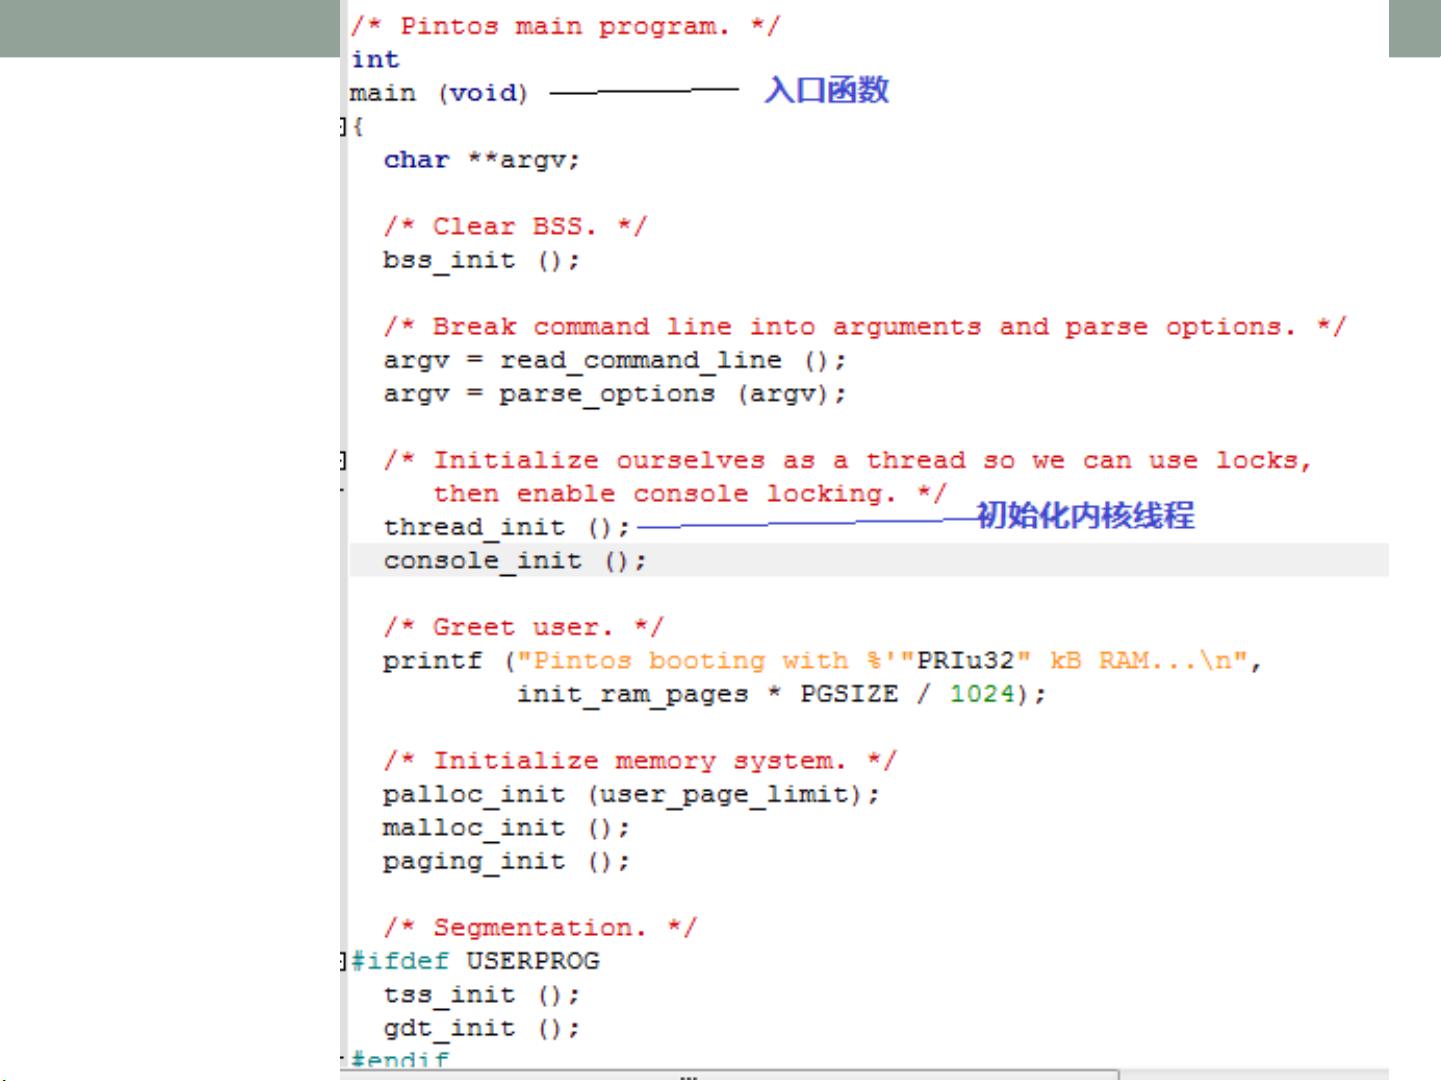Viewport: 1441px width, 1081px height.
Task: Click the "Break command line into arguments" comment
Action: [865, 327]
